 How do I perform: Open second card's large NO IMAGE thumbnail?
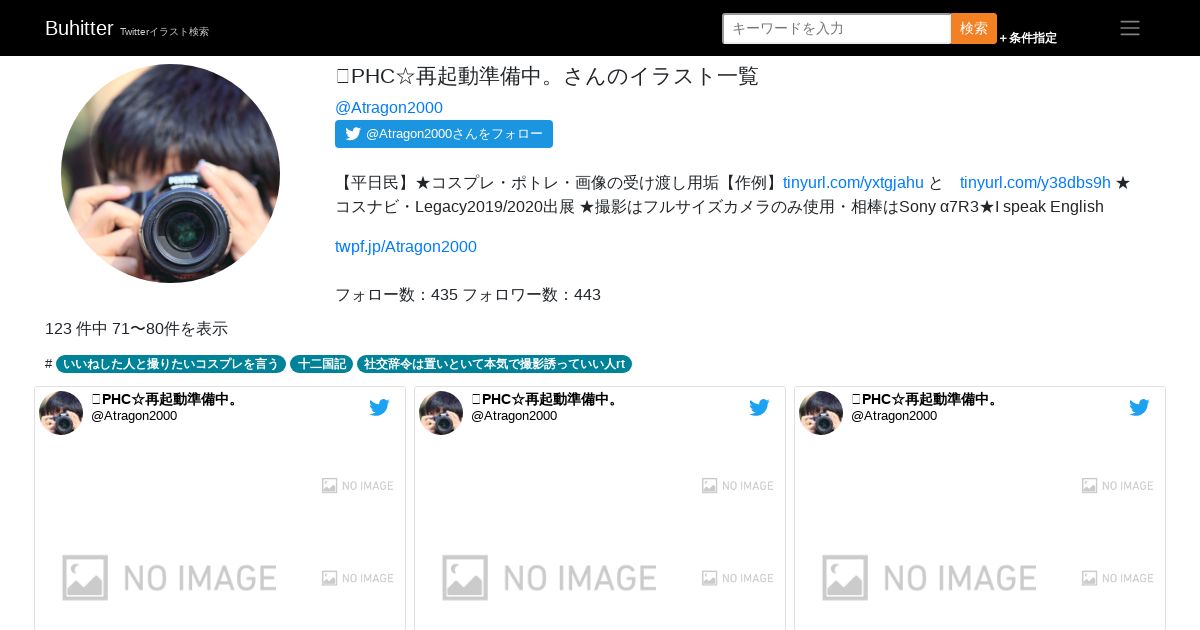[550, 578]
